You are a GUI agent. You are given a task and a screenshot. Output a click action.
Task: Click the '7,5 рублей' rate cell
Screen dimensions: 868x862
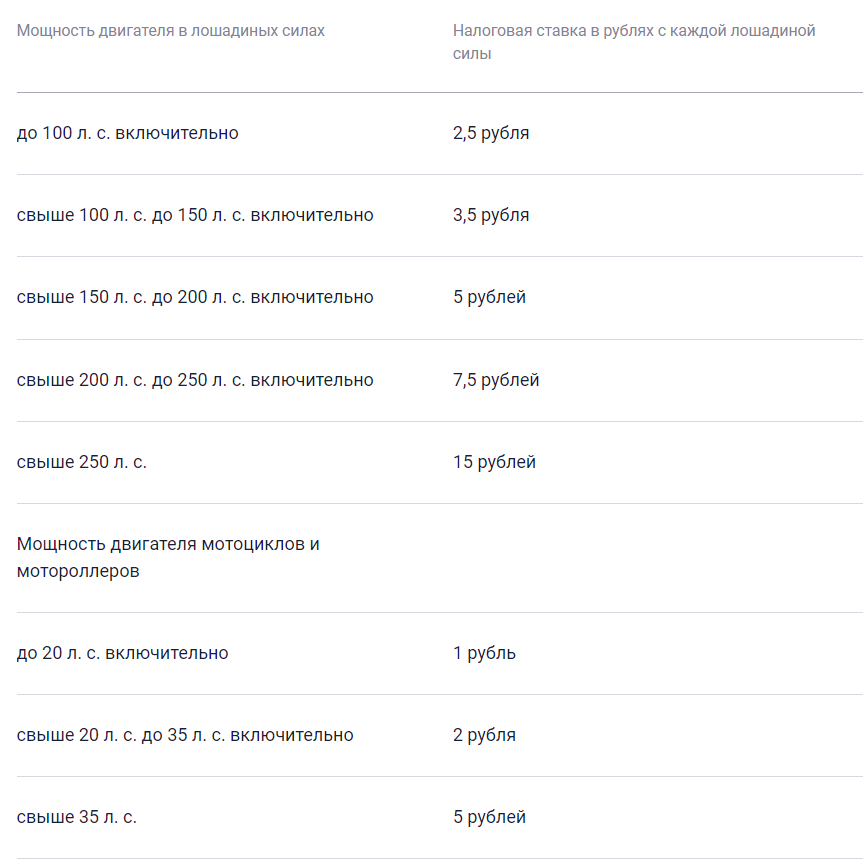point(496,380)
